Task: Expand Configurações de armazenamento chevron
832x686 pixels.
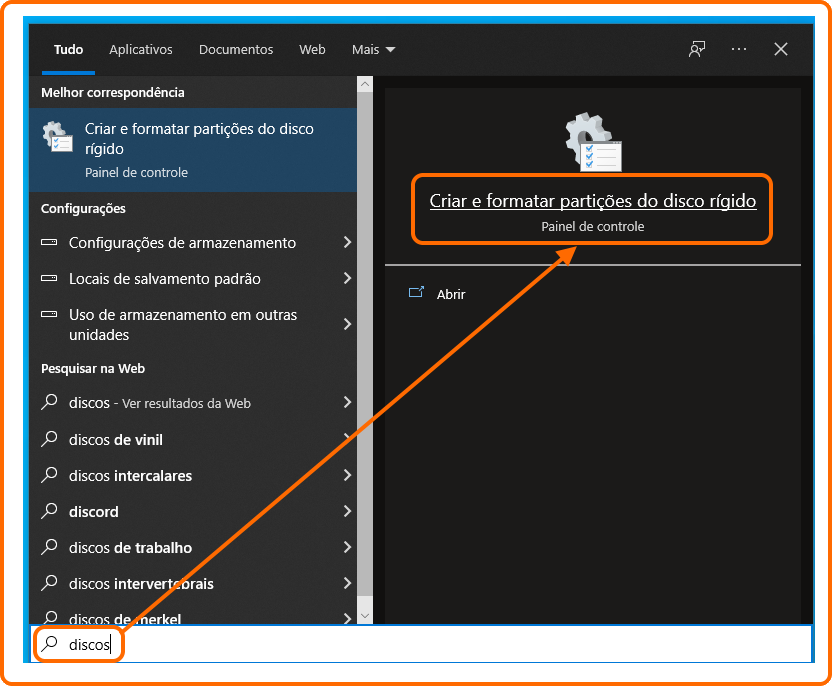Action: click(x=347, y=242)
